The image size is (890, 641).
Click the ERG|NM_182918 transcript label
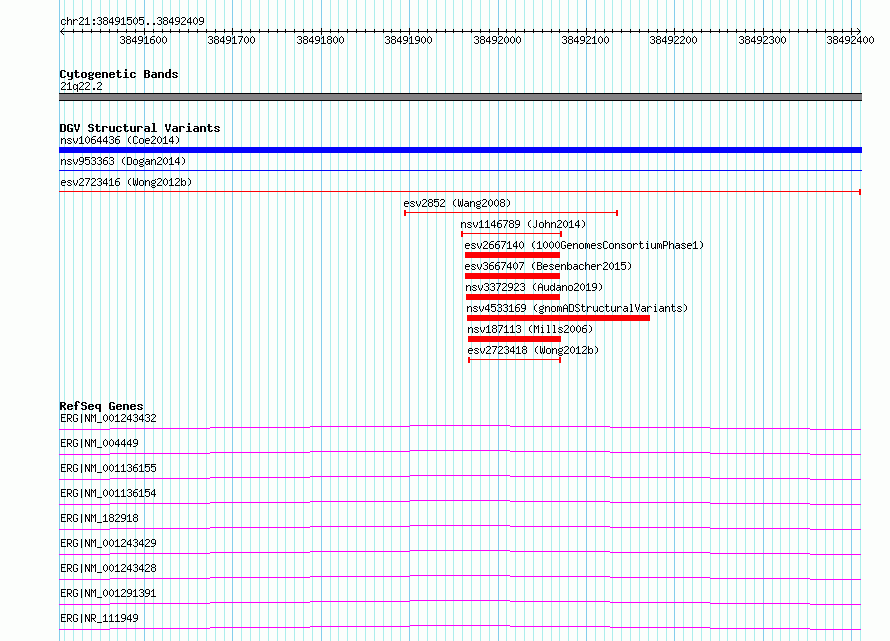click(x=99, y=518)
